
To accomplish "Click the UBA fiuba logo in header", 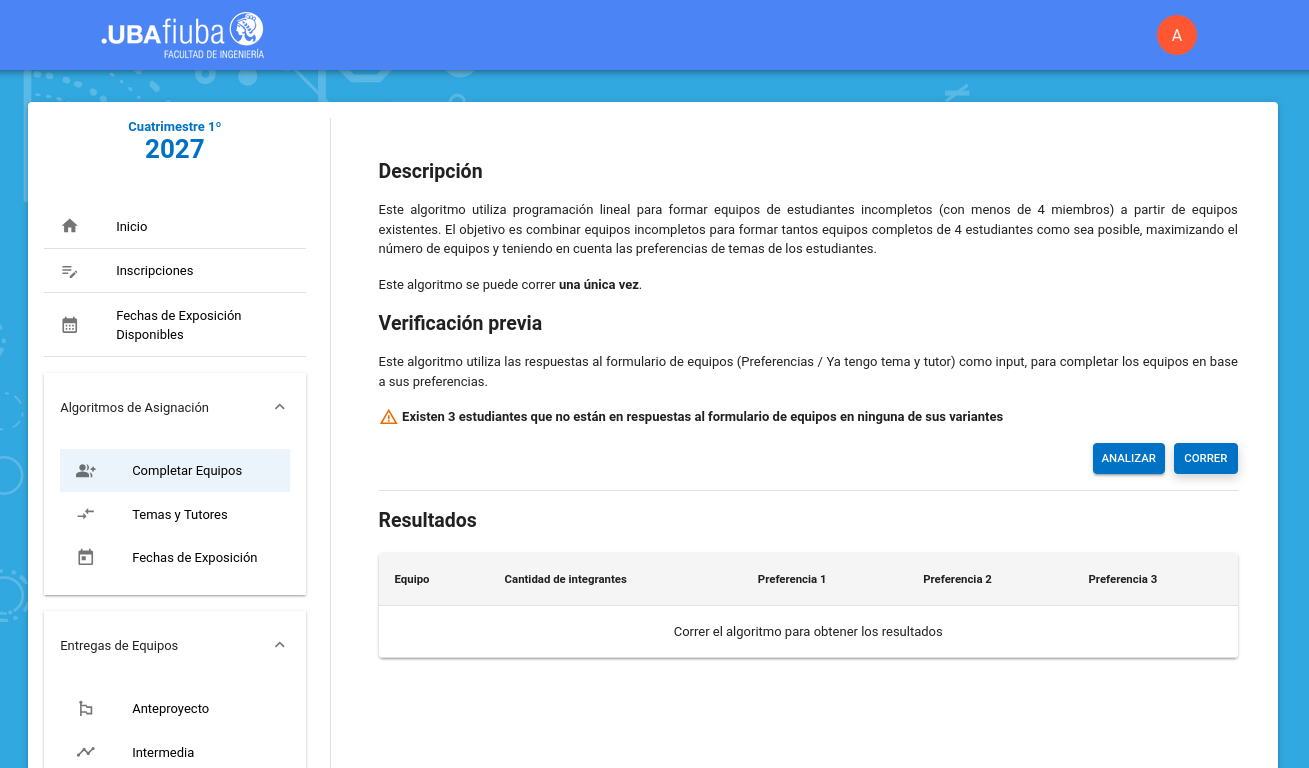I will 182,35.
